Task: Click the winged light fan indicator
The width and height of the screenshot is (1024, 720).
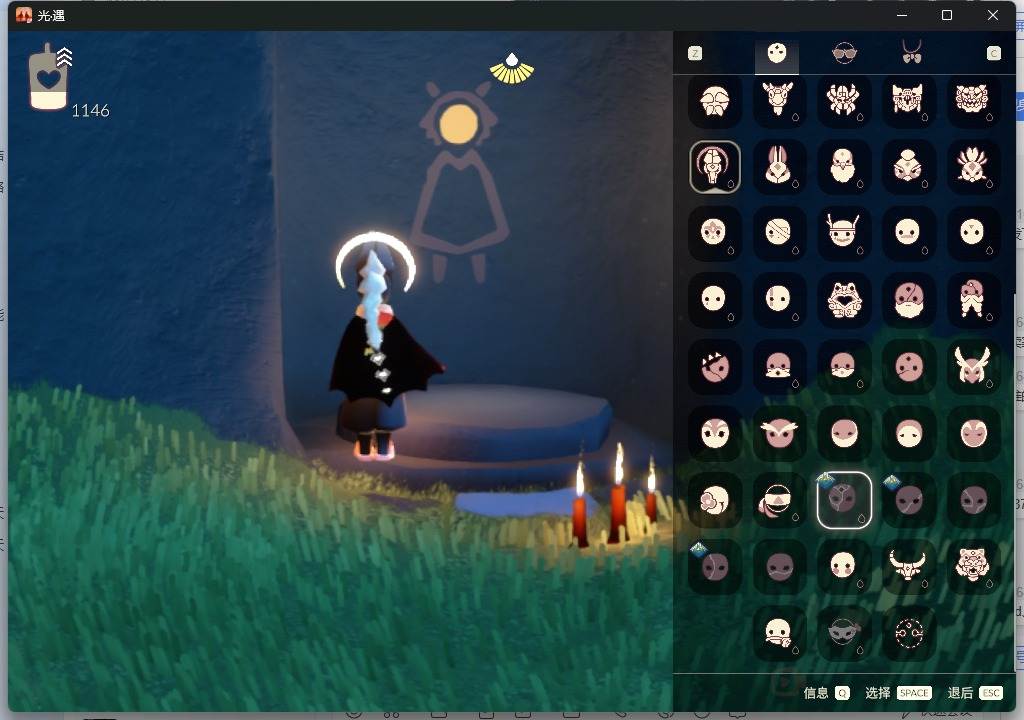Action: [x=512, y=69]
